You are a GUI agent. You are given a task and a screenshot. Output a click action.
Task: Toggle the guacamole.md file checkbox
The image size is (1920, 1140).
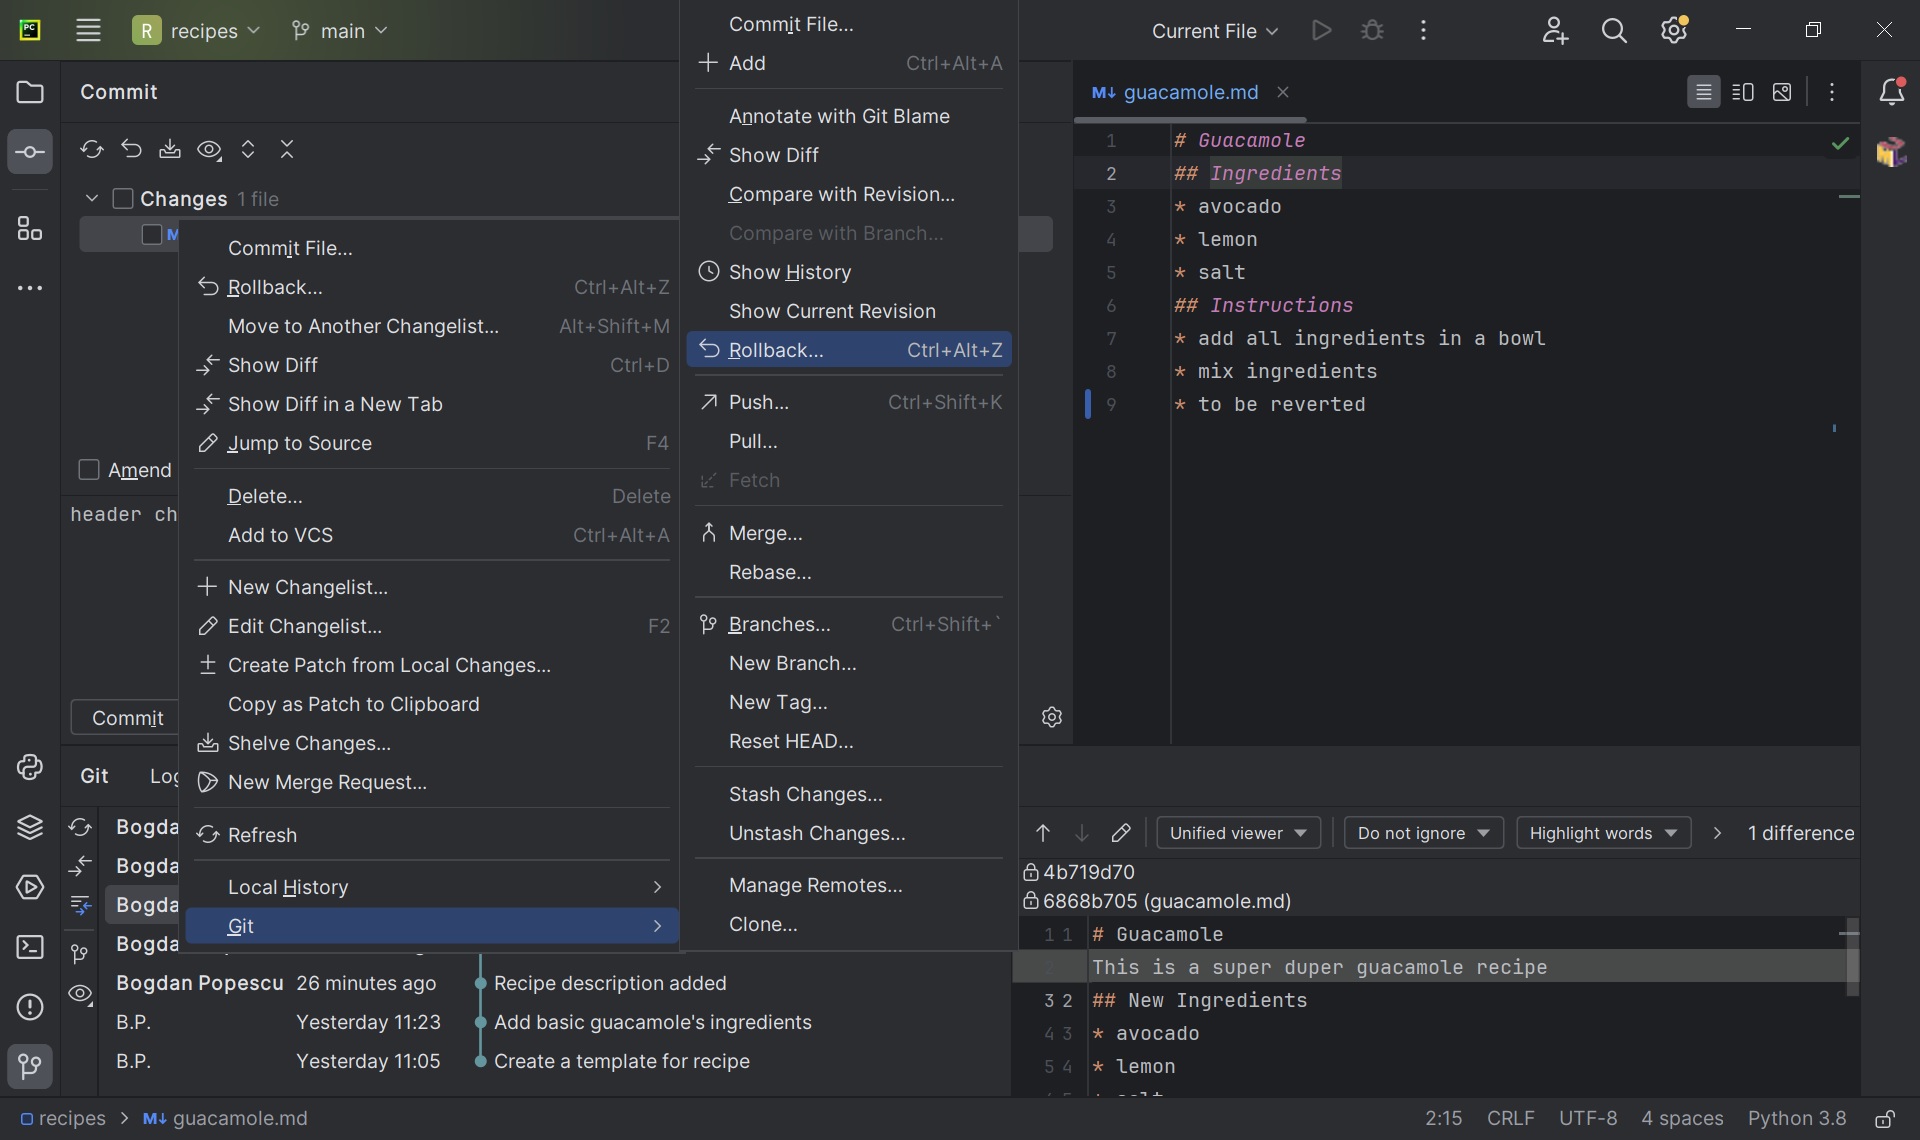coord(149,233)
